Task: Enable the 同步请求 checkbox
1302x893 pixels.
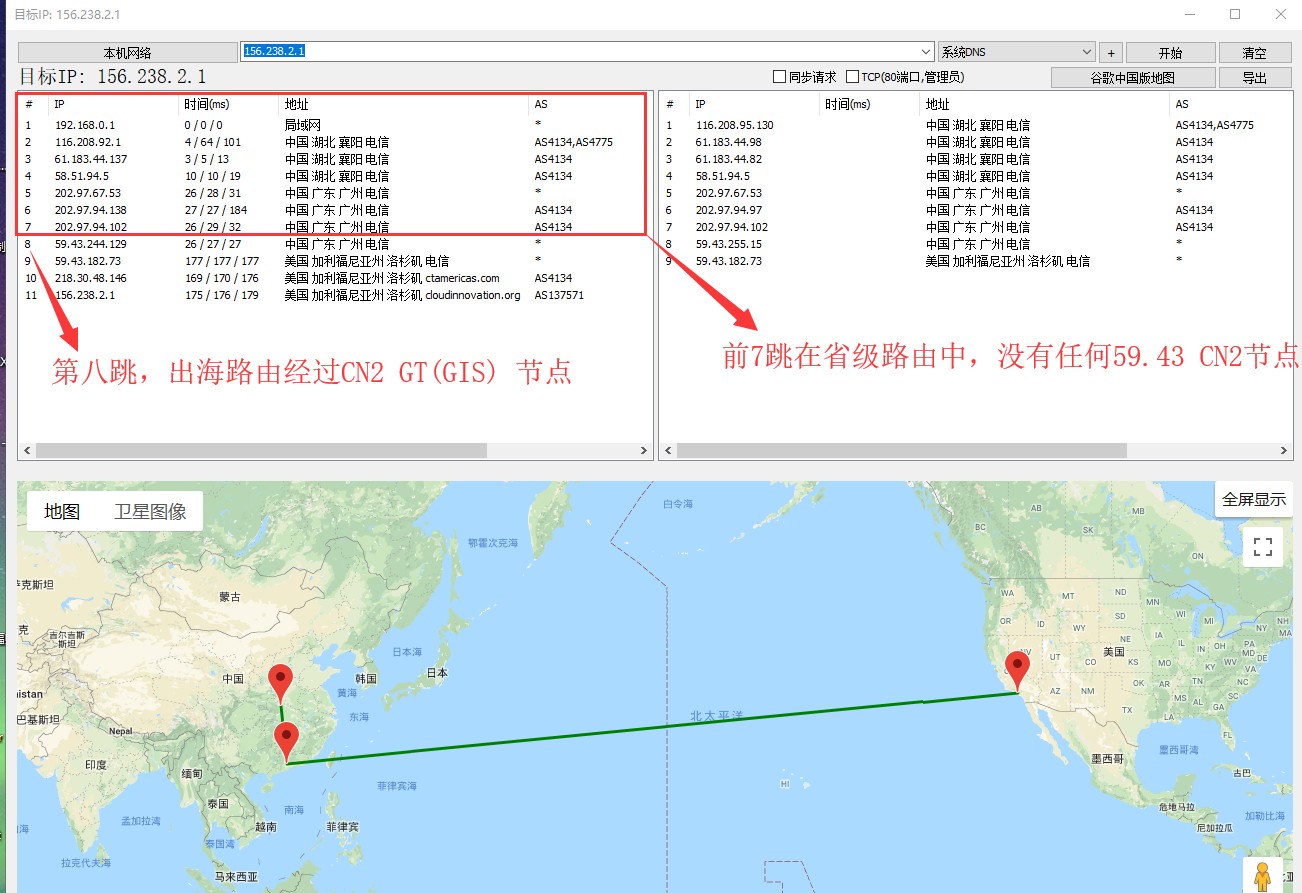Action: pyautogui.click(x=780, y=77)
